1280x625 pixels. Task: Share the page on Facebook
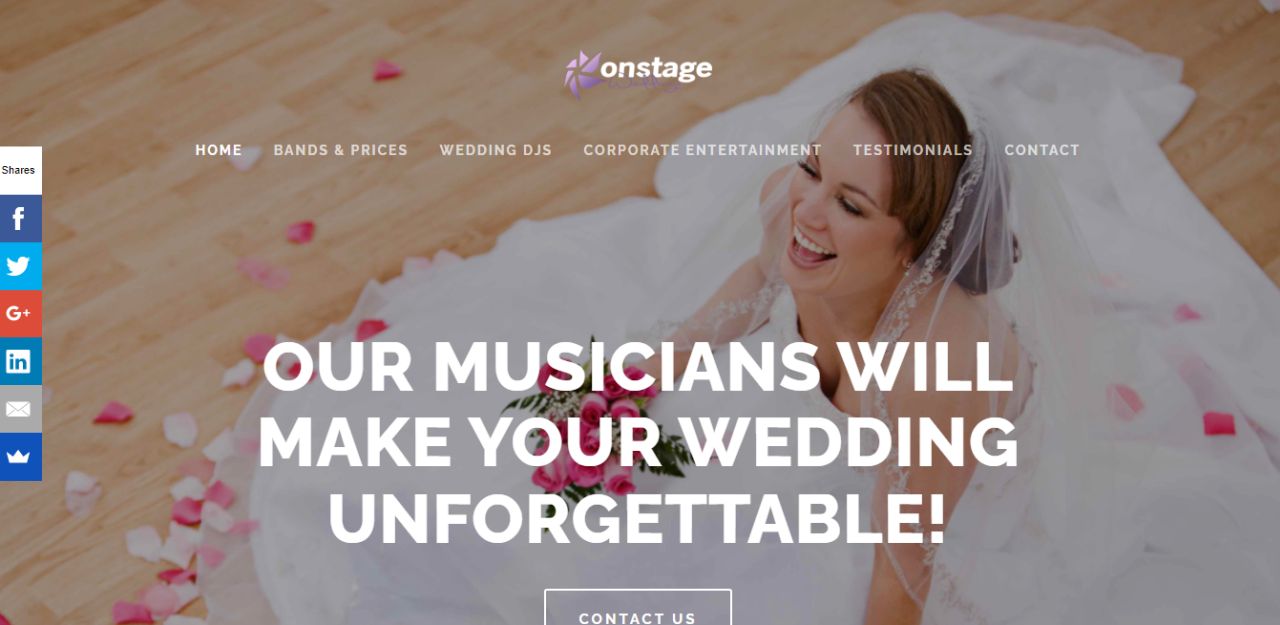[x=20, y=218]
